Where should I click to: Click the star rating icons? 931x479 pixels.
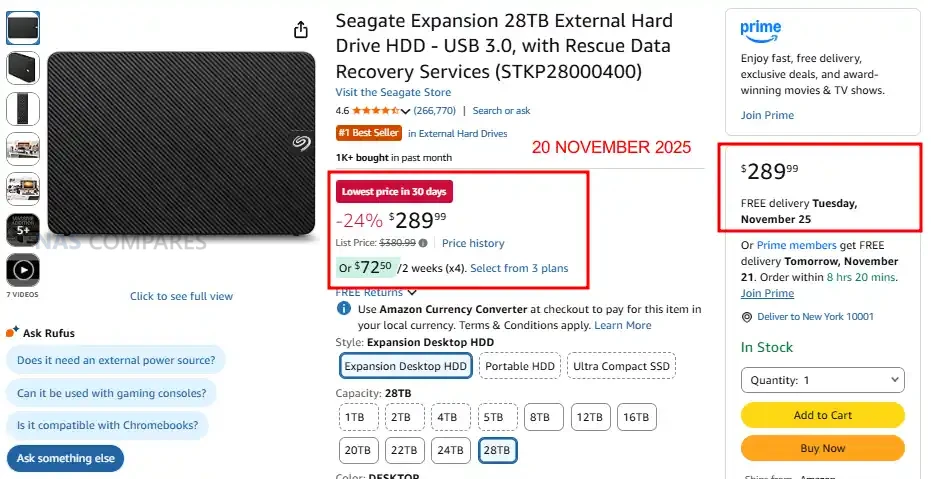375,111
